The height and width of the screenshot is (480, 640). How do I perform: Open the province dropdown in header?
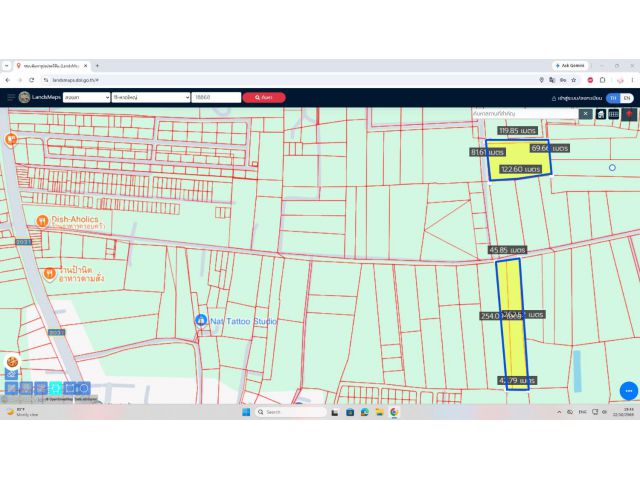pos(87,98)
